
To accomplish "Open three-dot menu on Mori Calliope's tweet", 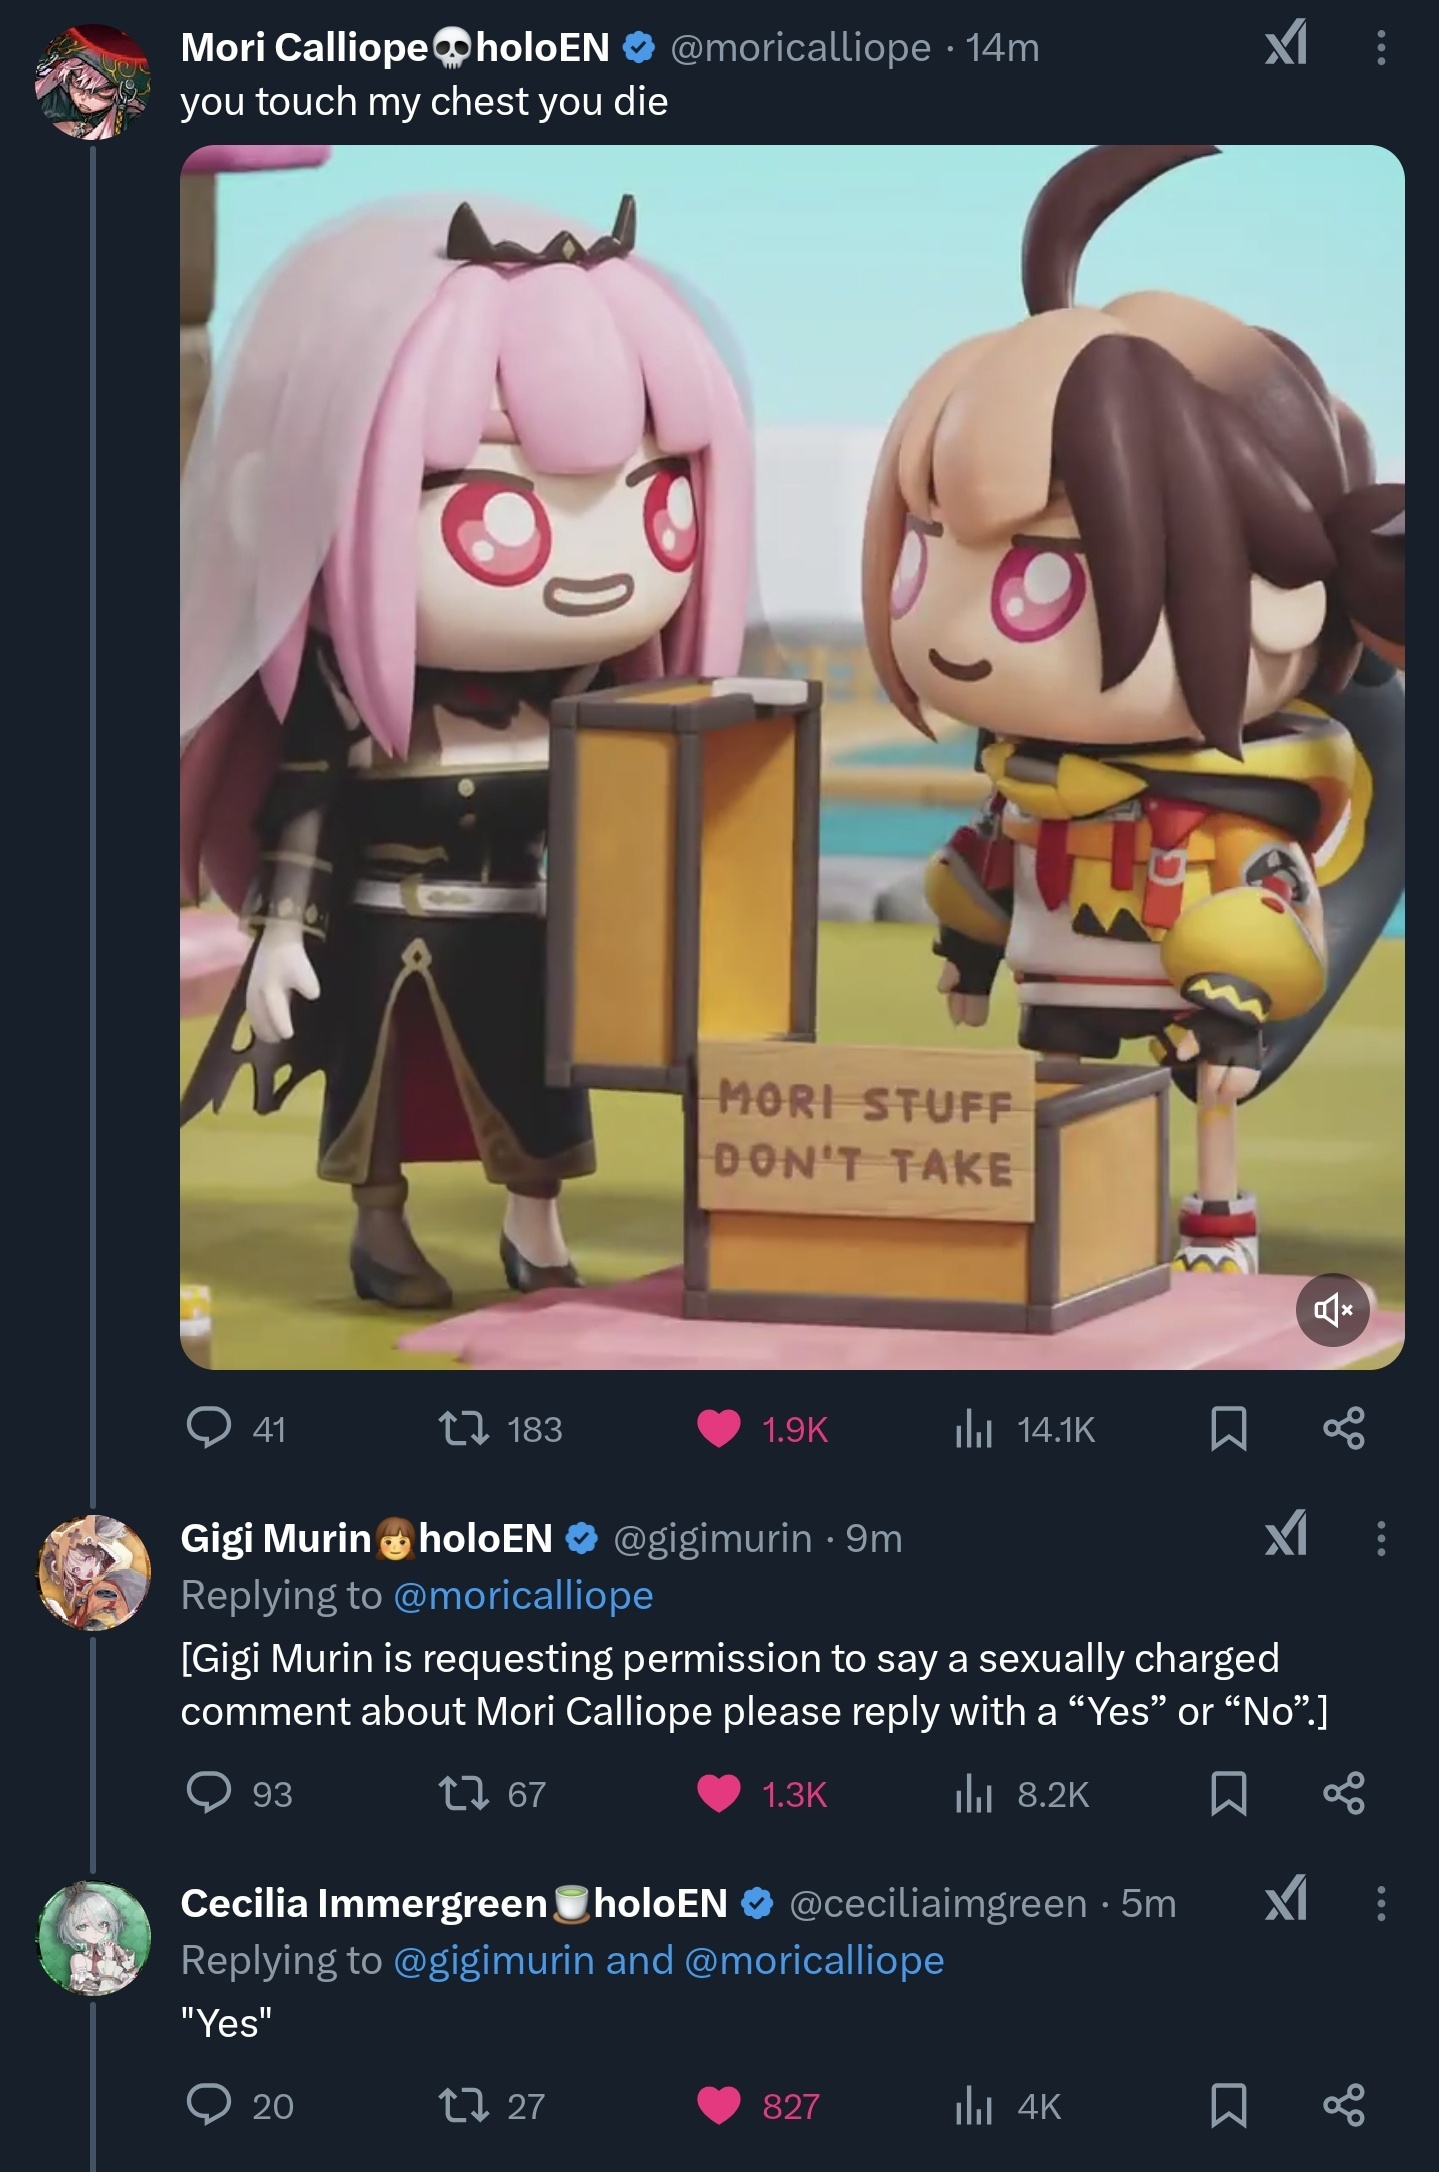I will tap(1381, 47).
